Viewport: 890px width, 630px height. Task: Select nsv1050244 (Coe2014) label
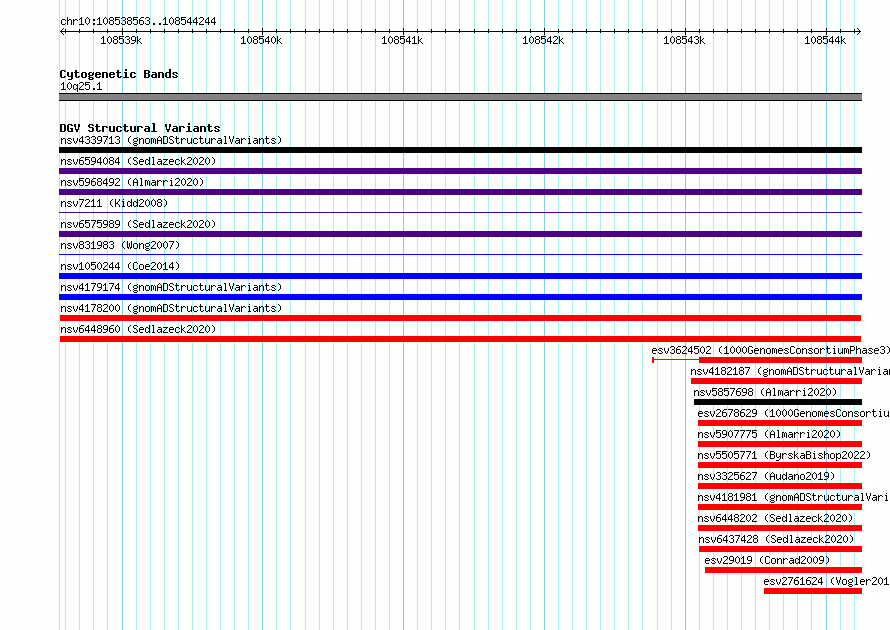click(x=120, y=266)
